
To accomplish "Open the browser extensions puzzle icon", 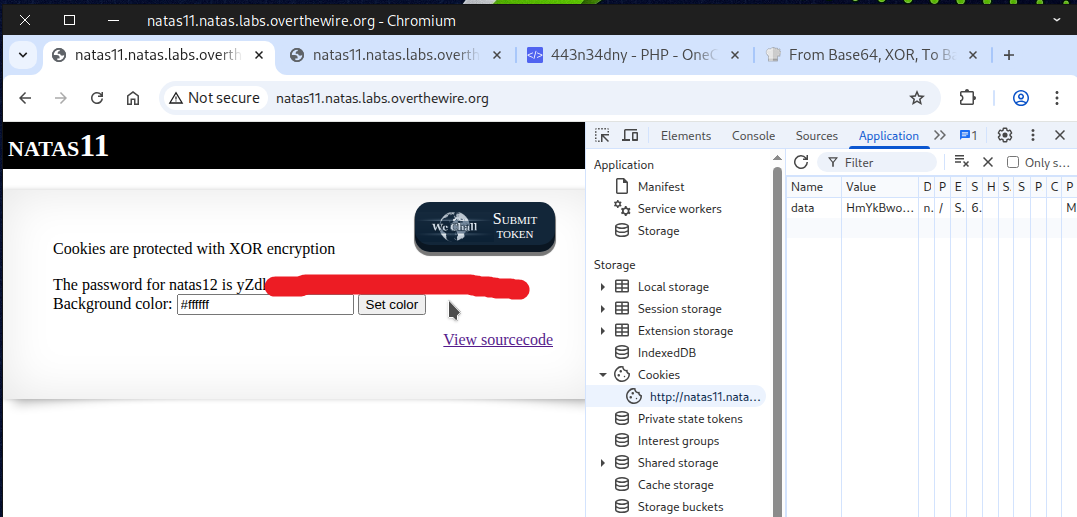I will (967, 98).
